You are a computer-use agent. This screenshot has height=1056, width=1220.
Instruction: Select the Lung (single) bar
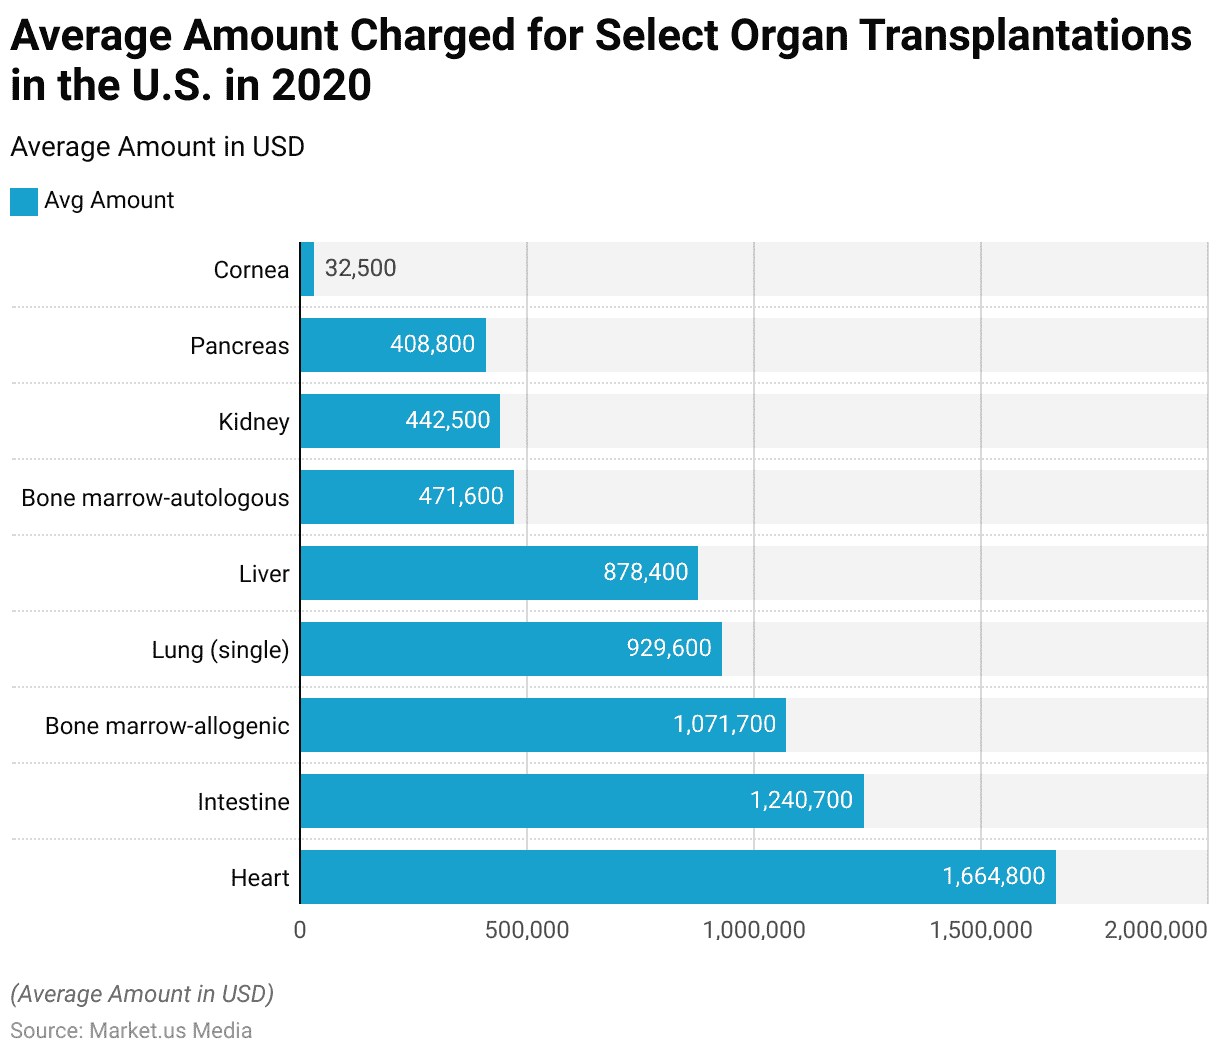tap(510, 649)
